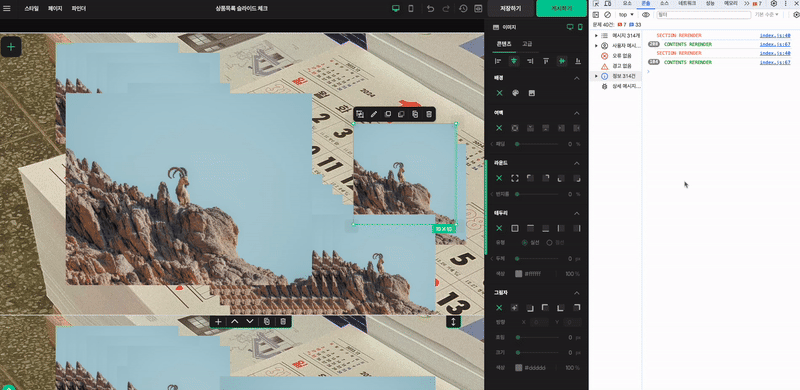Screen dimensions: 800x390
Task: Open the 스타일 menu
Action: click(x=31, y=9)
